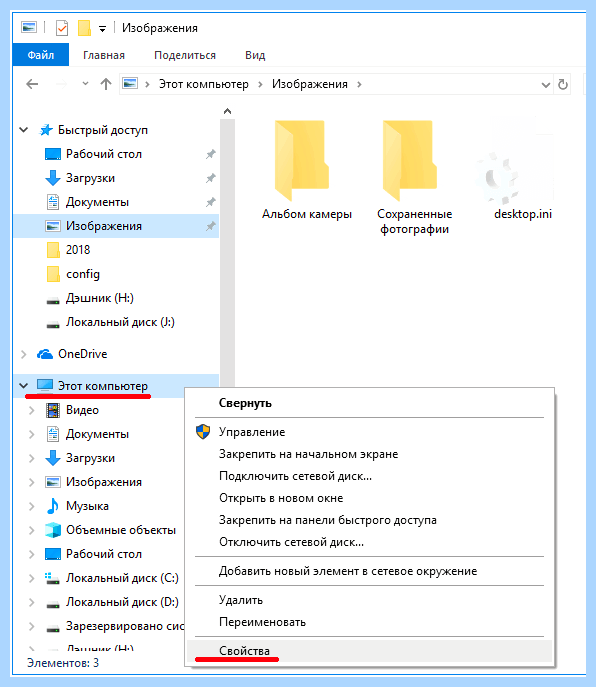This screenshot has height=687, width=596.
Task: Expand the Видео tree node
Action: (32, 410)
